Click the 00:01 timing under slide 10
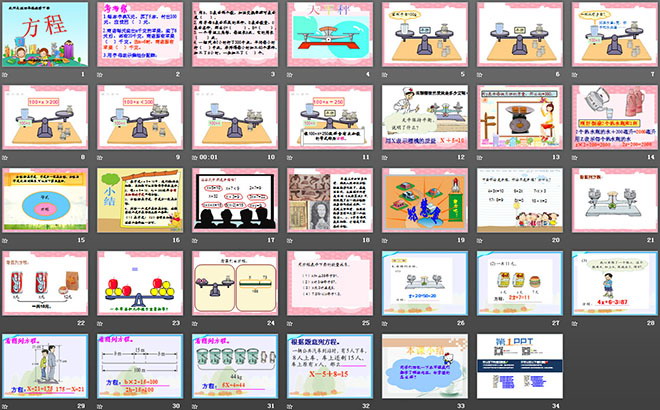Screen dimensions: 660x410 pyautogui.click(x=209, y=157)
